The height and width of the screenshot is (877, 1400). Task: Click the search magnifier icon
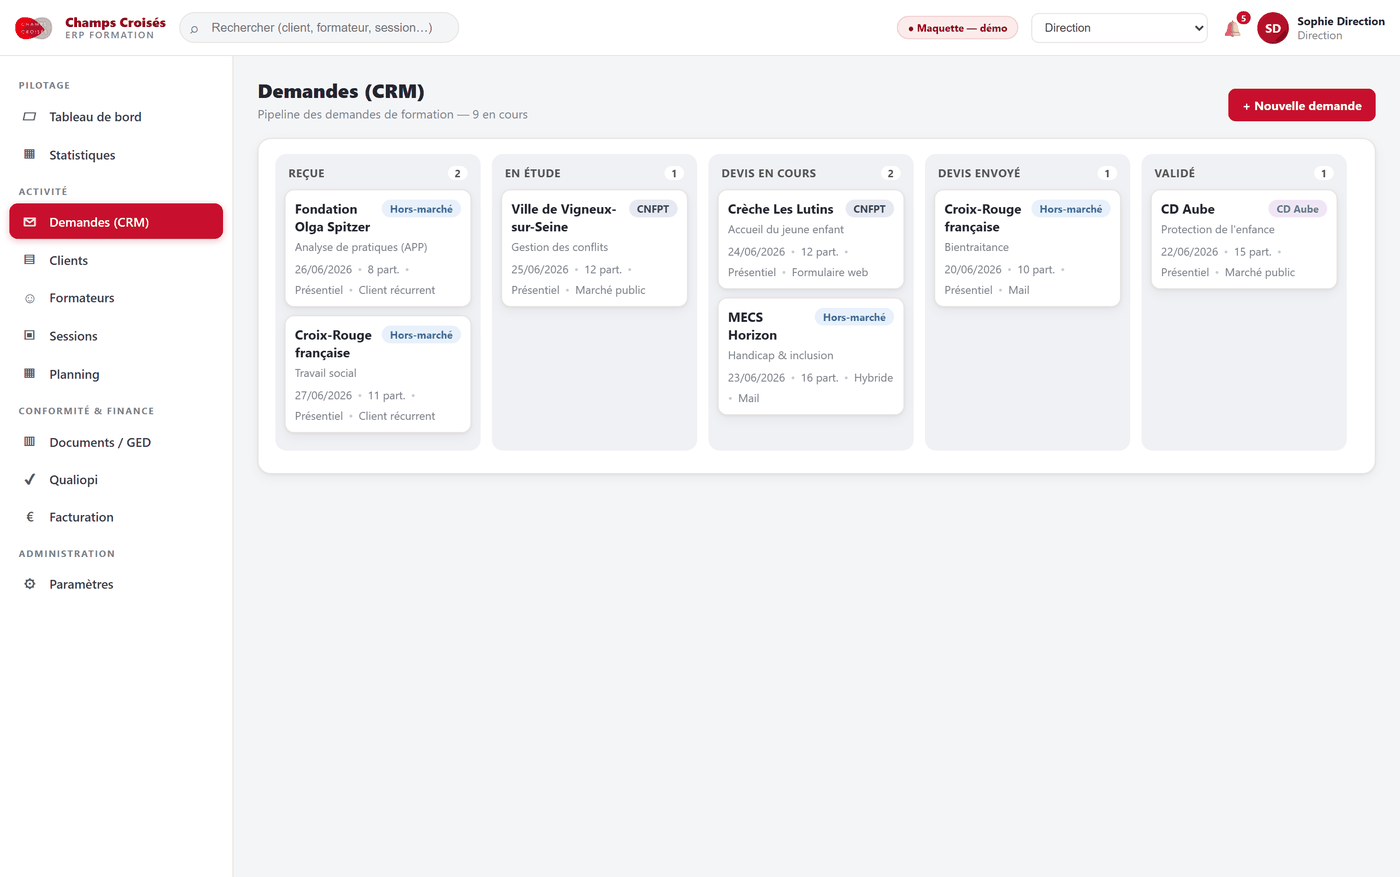[x=194, y=29]
